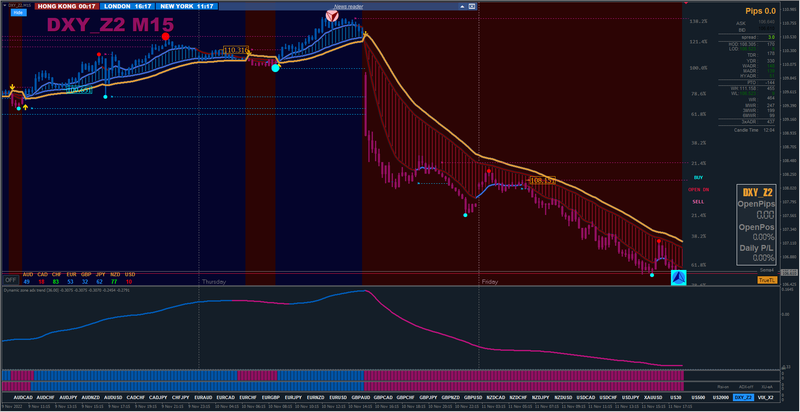Select the LONDON session clock

coord(126,7)
